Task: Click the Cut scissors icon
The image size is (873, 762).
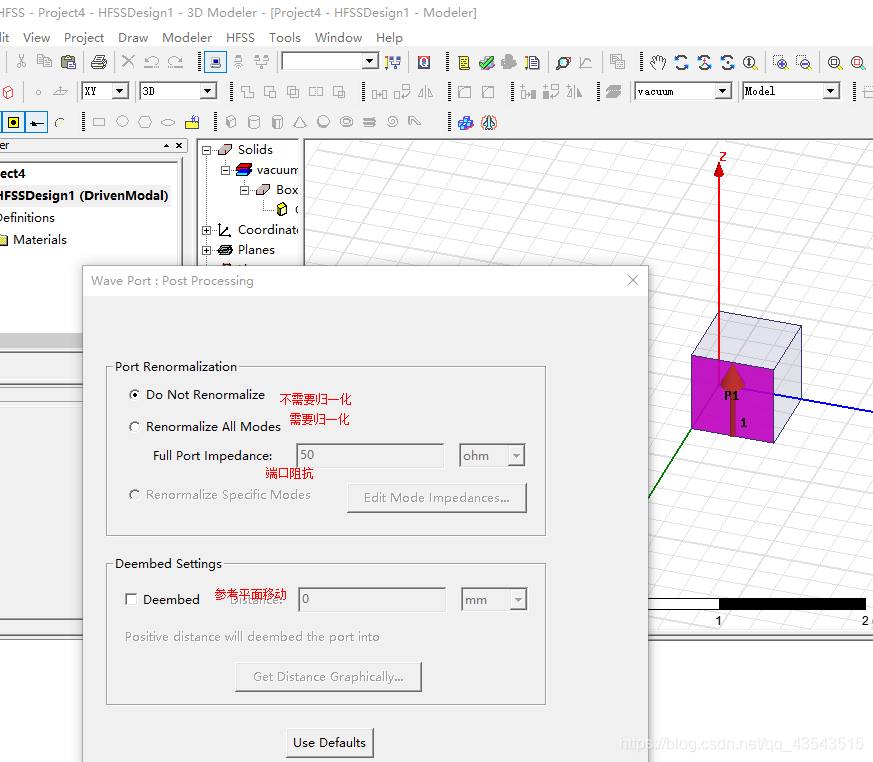Action: (21, 61)
